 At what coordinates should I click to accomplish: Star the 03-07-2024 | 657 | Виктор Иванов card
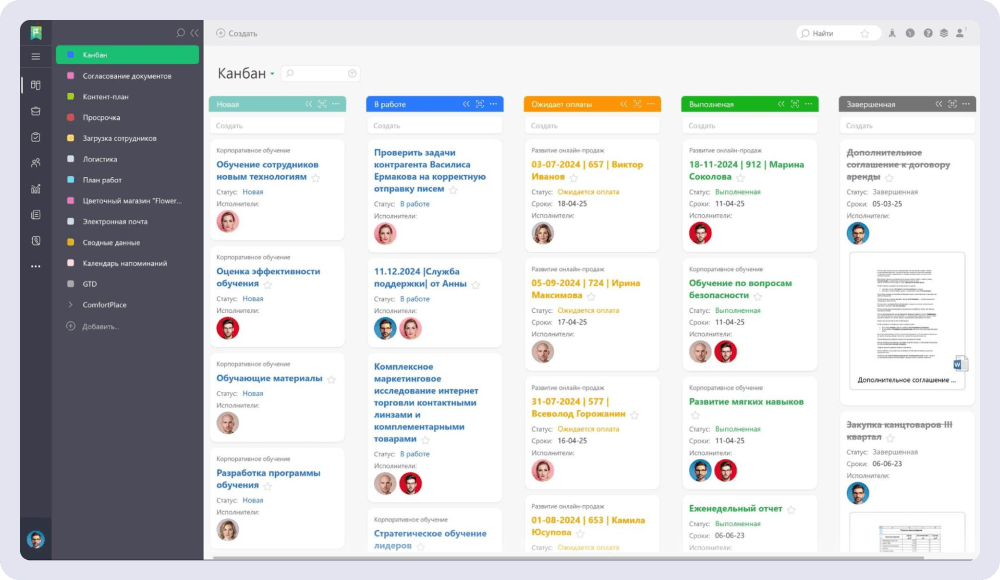pyautogui.click(x=574, y=178)
